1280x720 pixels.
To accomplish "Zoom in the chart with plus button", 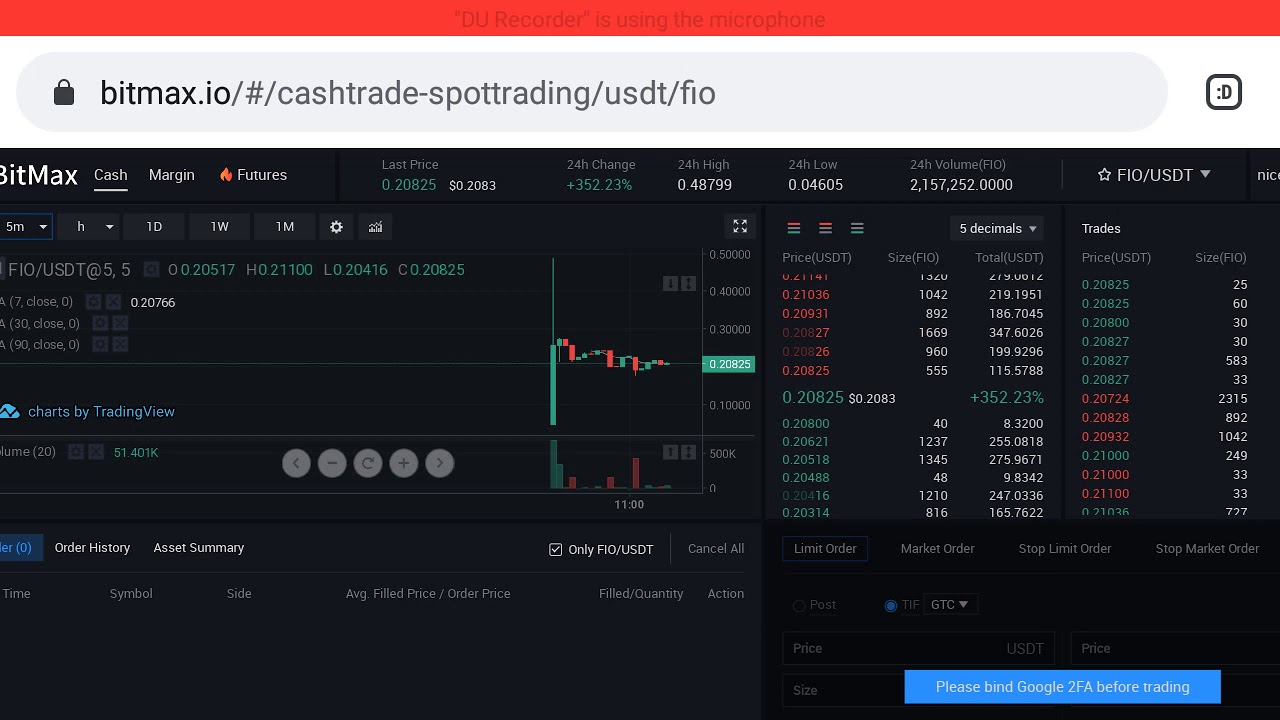I will pos(404,463).
